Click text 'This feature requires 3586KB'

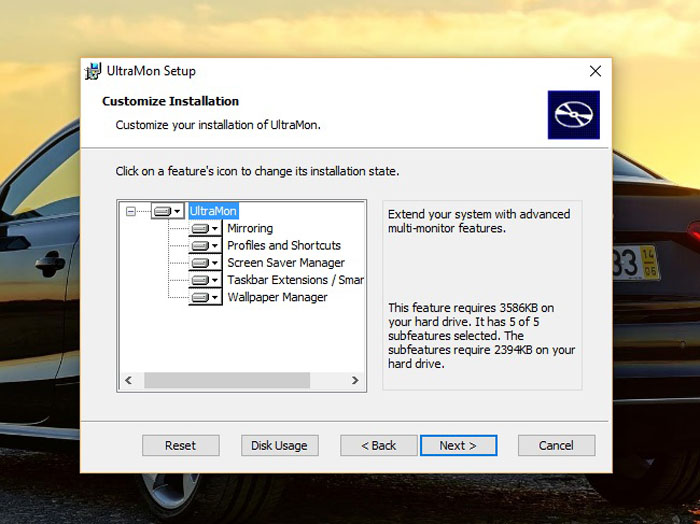465,308
